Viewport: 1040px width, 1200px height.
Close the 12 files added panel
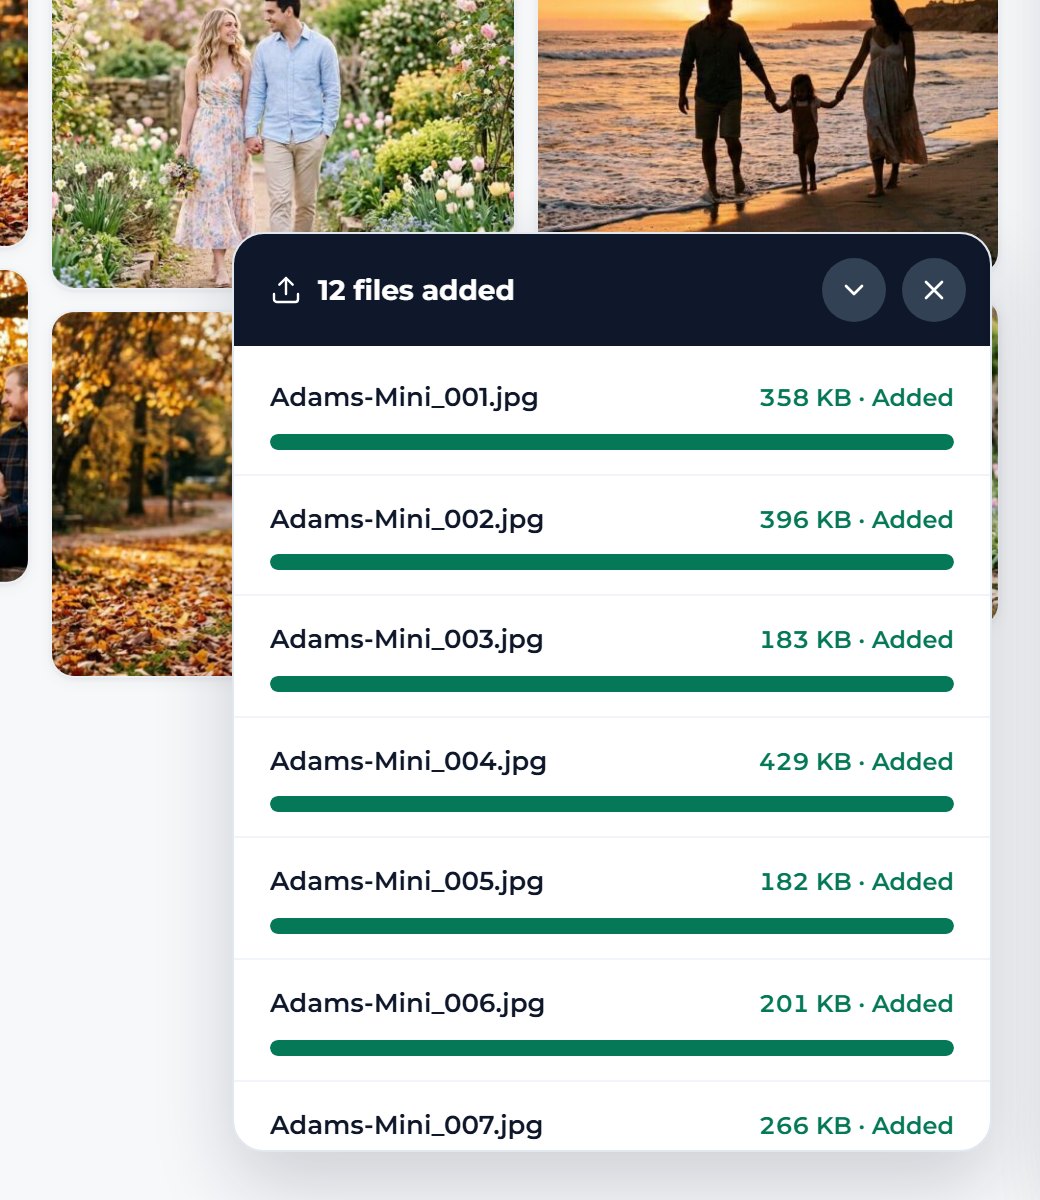934,290
